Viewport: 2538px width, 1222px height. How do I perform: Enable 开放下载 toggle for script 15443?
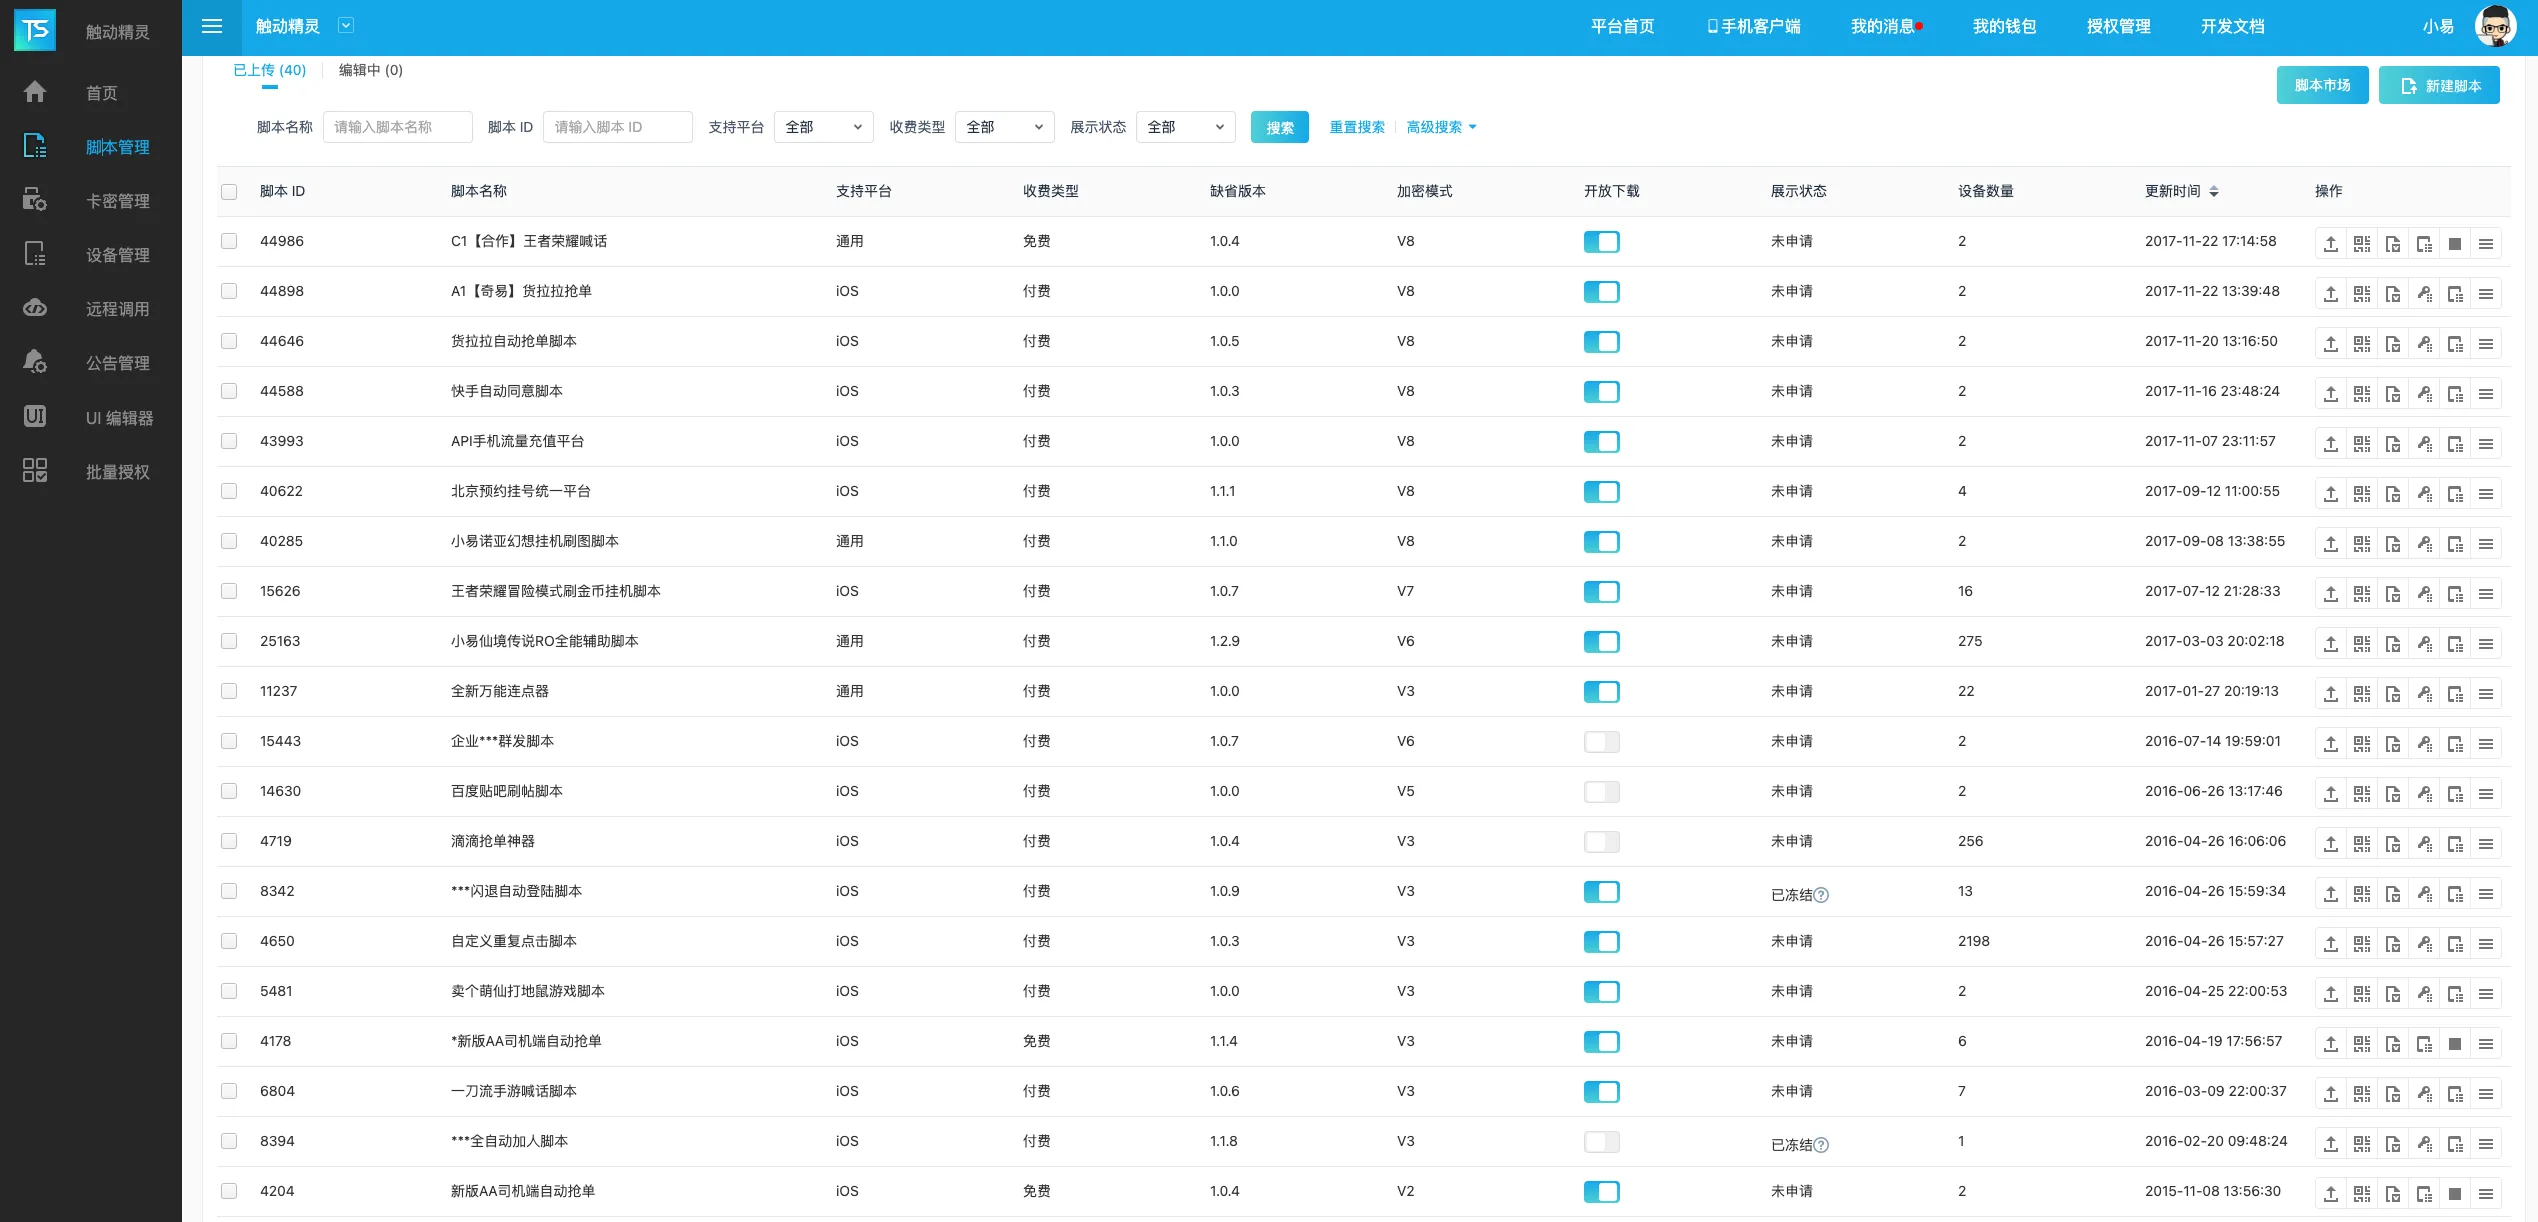[1601, 742]
